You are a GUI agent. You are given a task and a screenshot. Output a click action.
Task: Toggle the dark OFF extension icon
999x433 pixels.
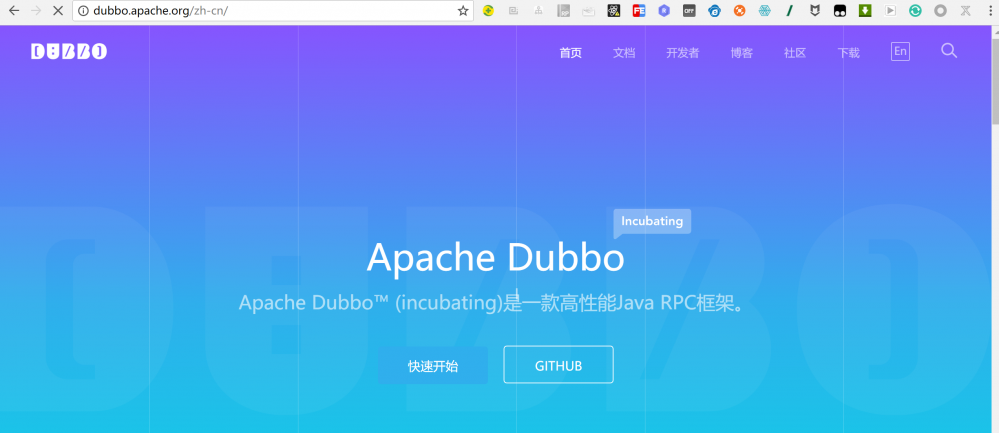689,11
